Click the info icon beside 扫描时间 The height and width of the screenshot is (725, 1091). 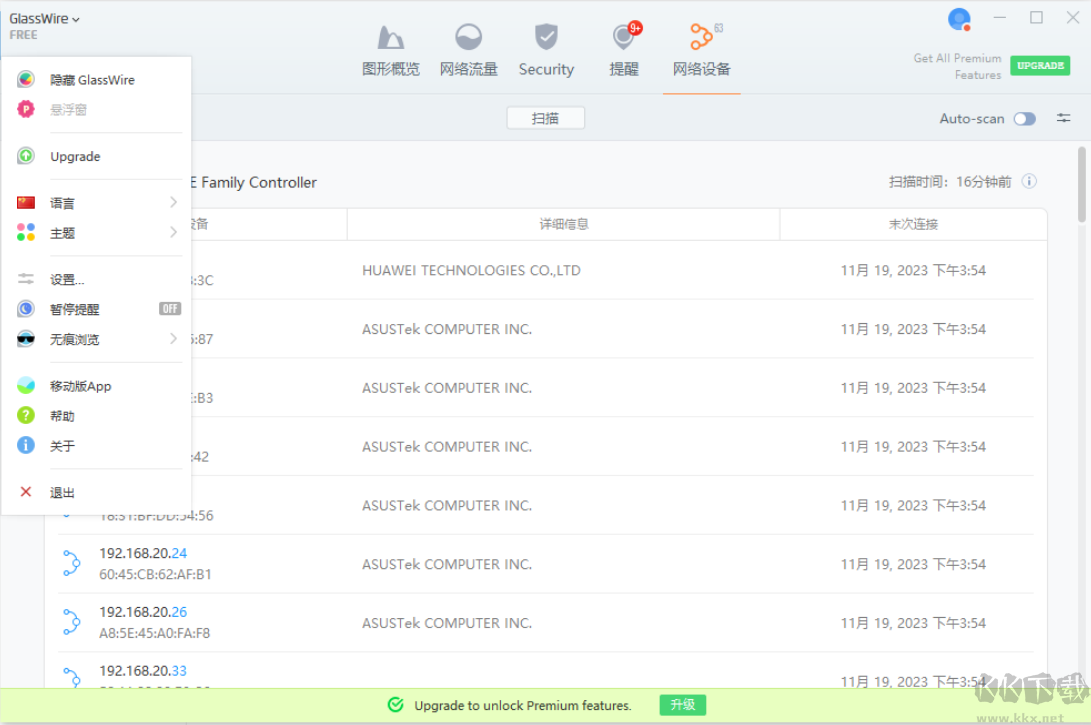1029,182
